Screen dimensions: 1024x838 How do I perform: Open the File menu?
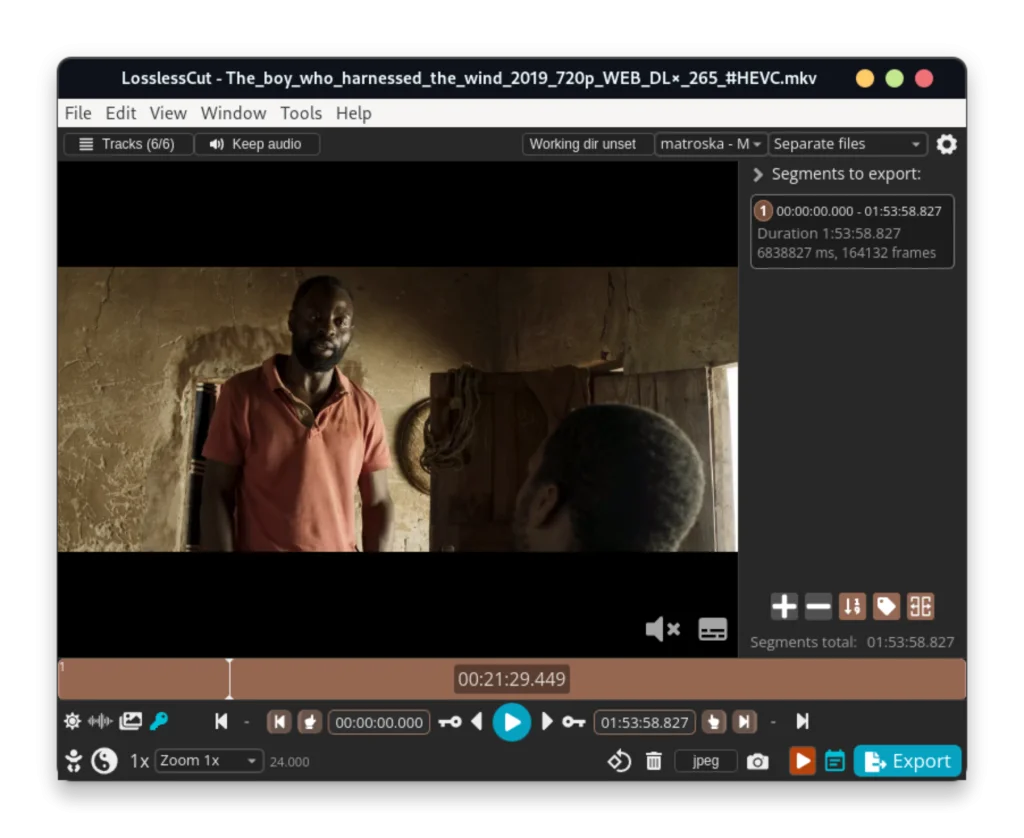77,113
